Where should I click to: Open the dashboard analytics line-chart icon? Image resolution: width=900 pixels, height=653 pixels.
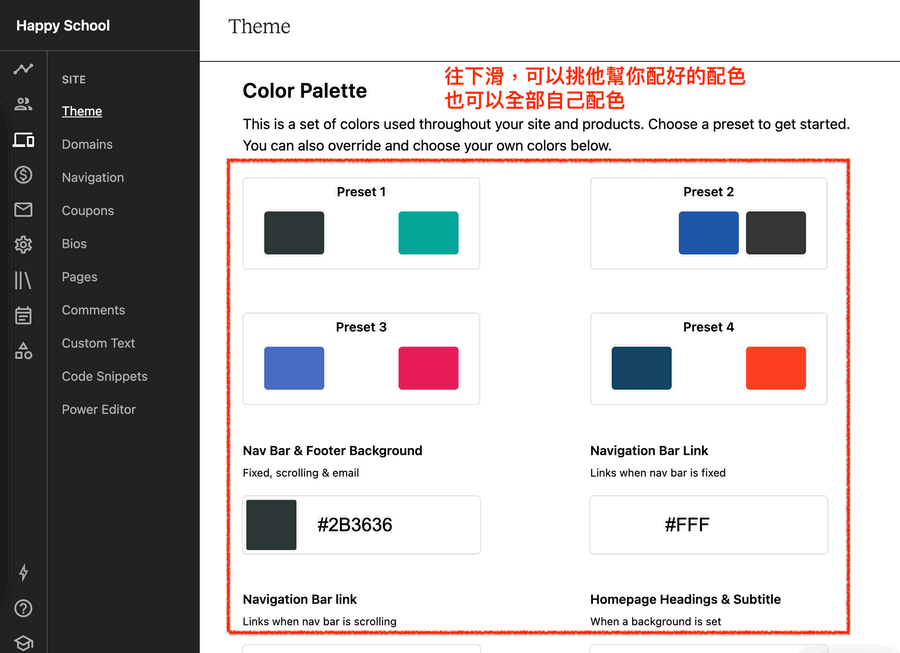(x=23, y=70)
